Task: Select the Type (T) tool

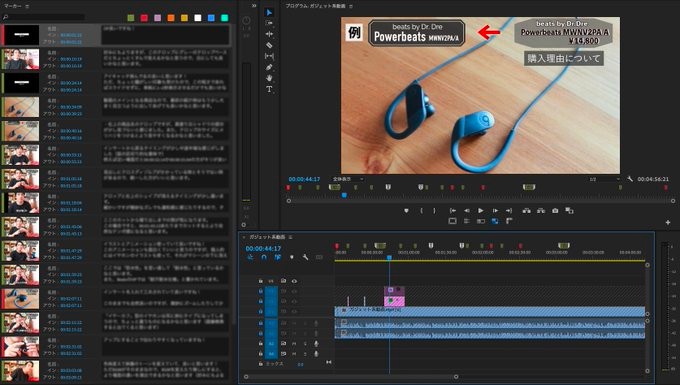Action: 269,89
